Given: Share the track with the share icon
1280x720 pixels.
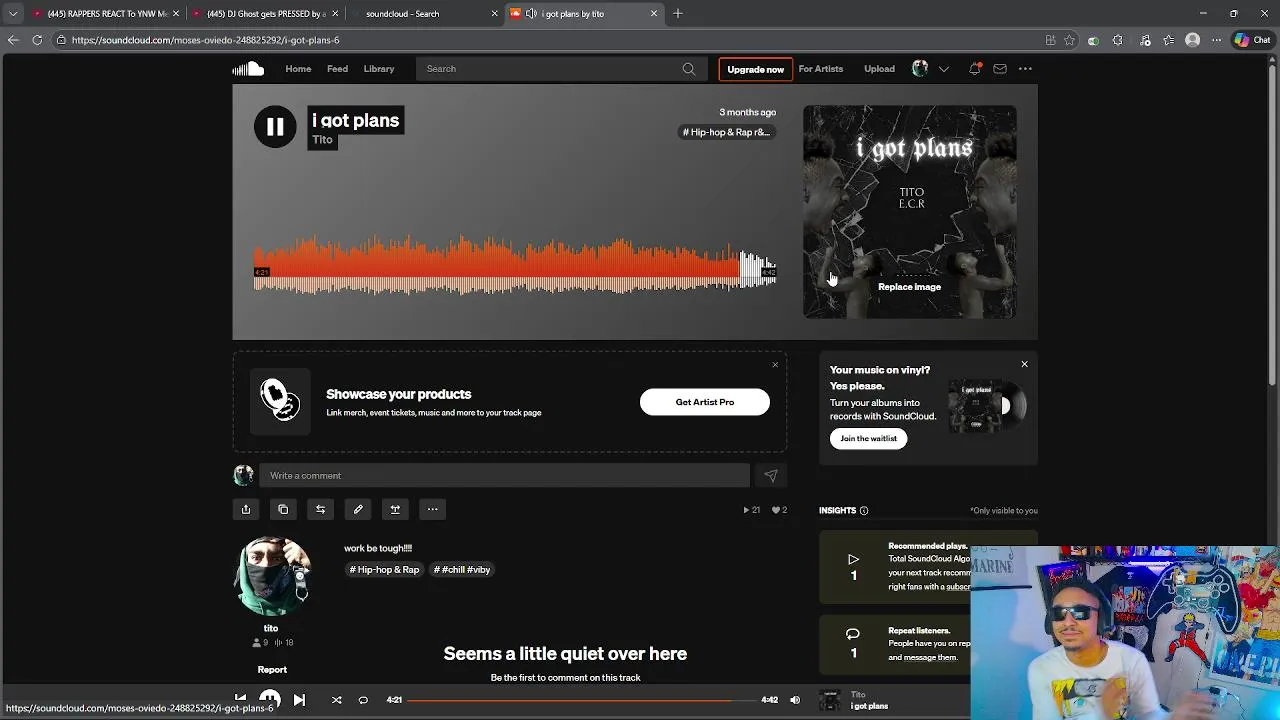Looking at the screenshot, I should pyautogui.click(x=245, y=509).
